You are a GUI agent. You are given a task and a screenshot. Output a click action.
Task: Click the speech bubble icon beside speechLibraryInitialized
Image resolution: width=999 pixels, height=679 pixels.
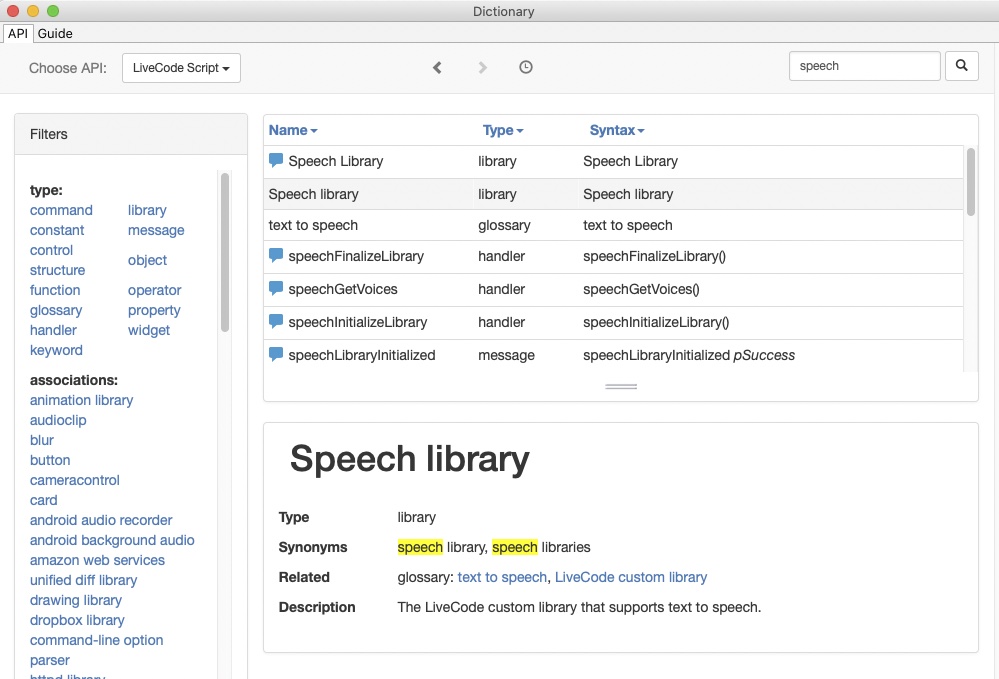click(x=276, y=354)
